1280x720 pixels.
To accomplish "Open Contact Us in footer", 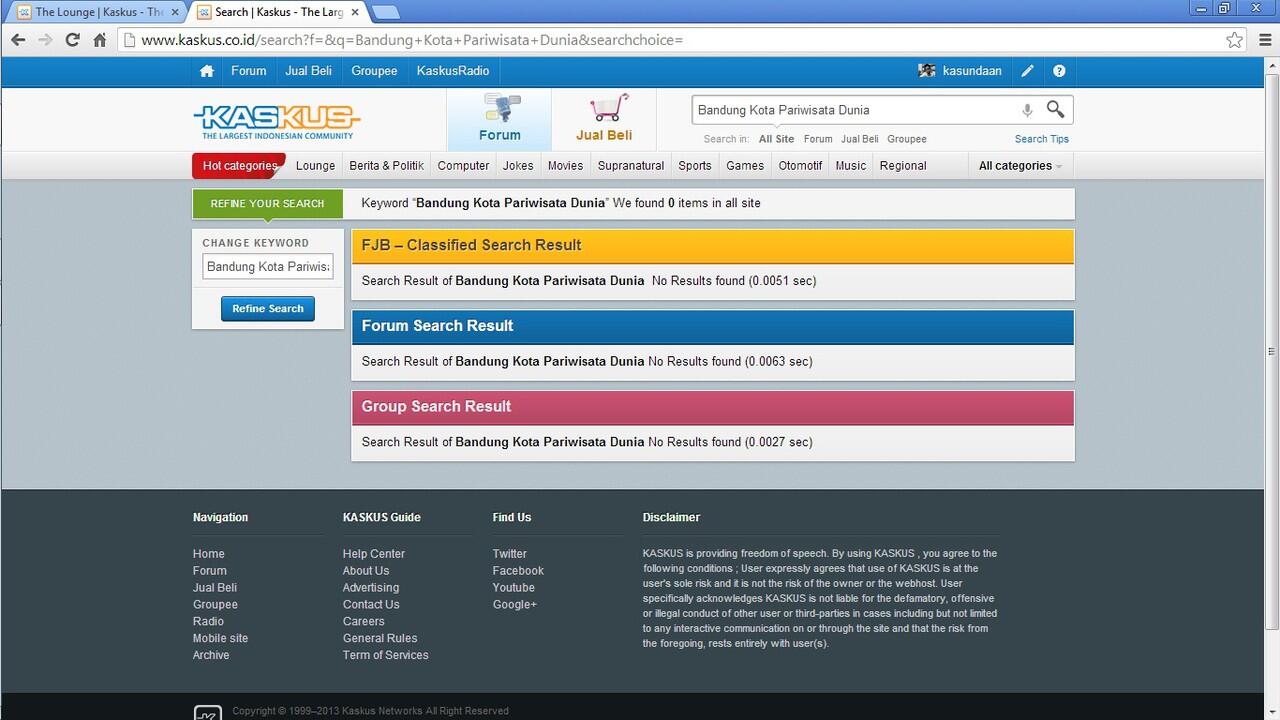I will pos(371,605).
